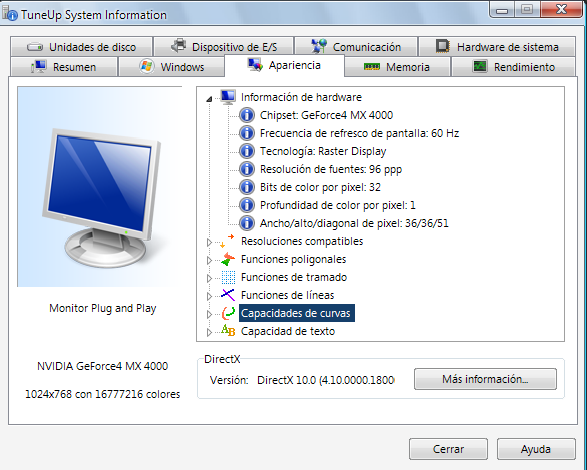Click the disk drive icon on Unidades tab
Image resolution: width=587 pixels, height=470 pixels.
click(x=35, y=47)
